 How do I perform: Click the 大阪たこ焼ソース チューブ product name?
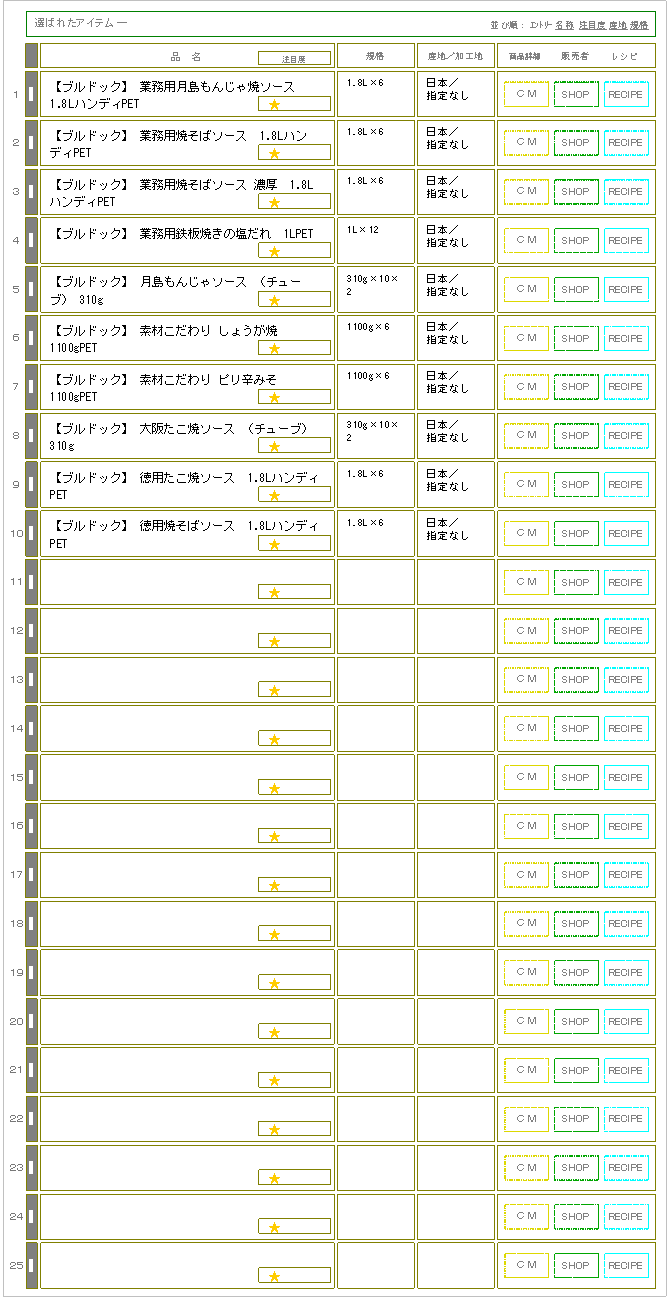pyautogui.click(x=179, y=437)
